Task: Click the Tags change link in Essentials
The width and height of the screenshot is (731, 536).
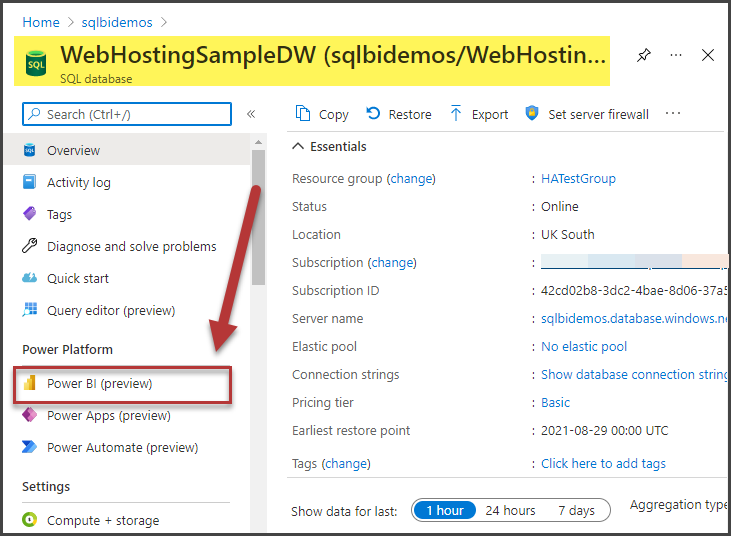Action: click(x=346, y=464)
